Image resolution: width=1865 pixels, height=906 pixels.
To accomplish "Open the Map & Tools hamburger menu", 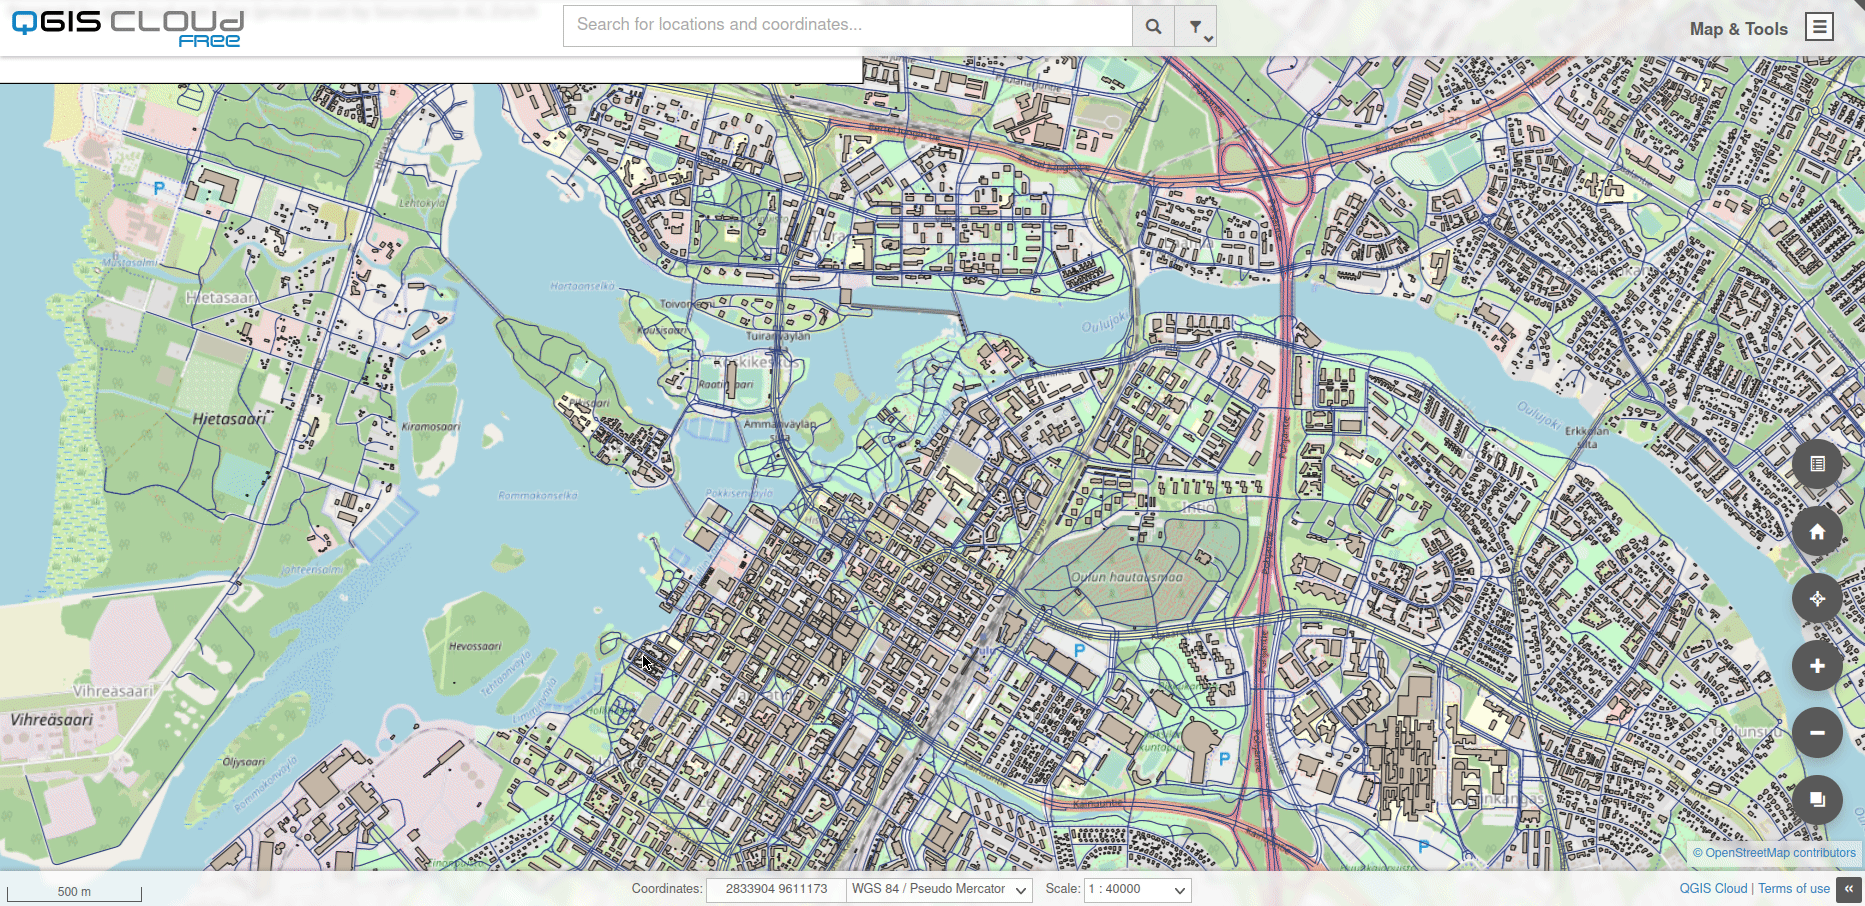I will coord(1819,27).
